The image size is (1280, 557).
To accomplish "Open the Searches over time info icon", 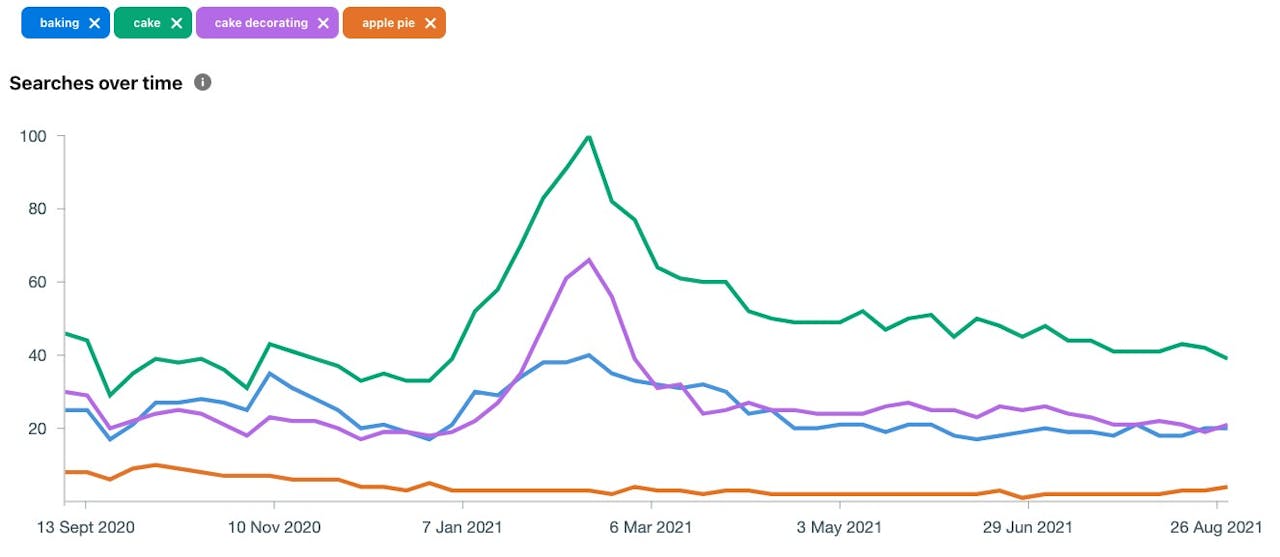I will [x=202, y=82].
